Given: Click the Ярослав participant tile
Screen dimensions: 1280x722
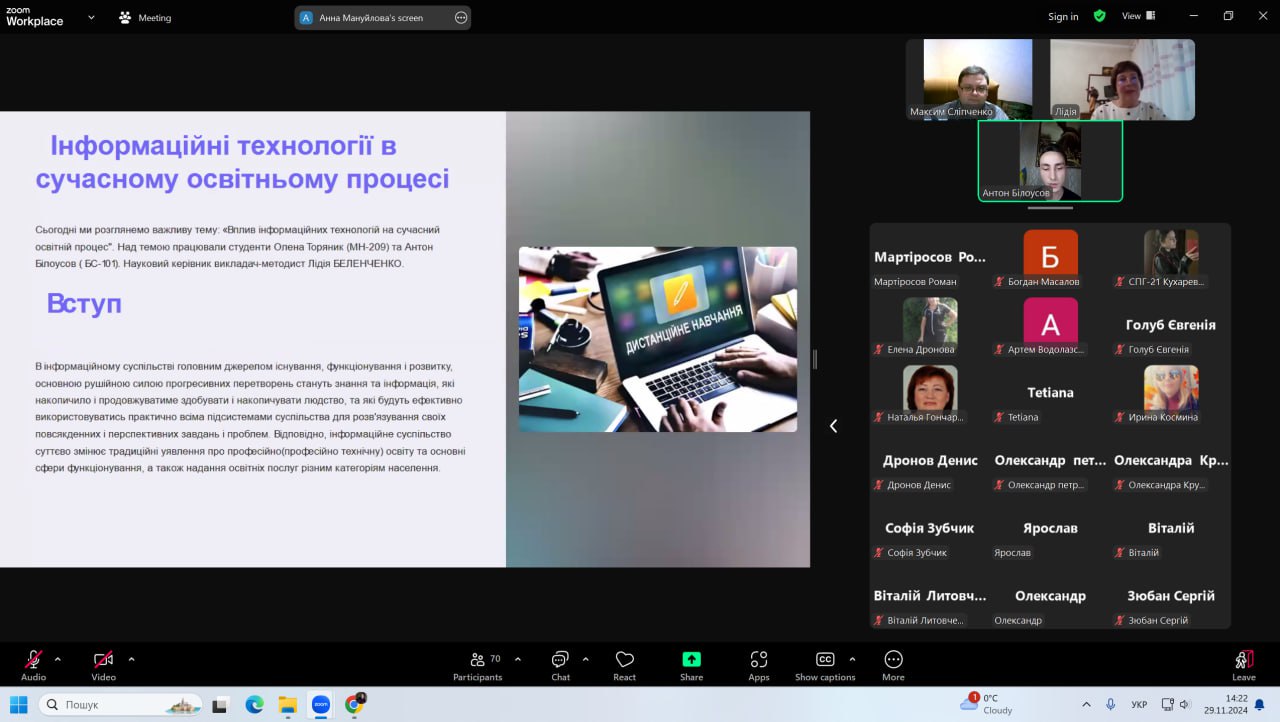Looking at the screenshot, I should (x=1050, y=530).
